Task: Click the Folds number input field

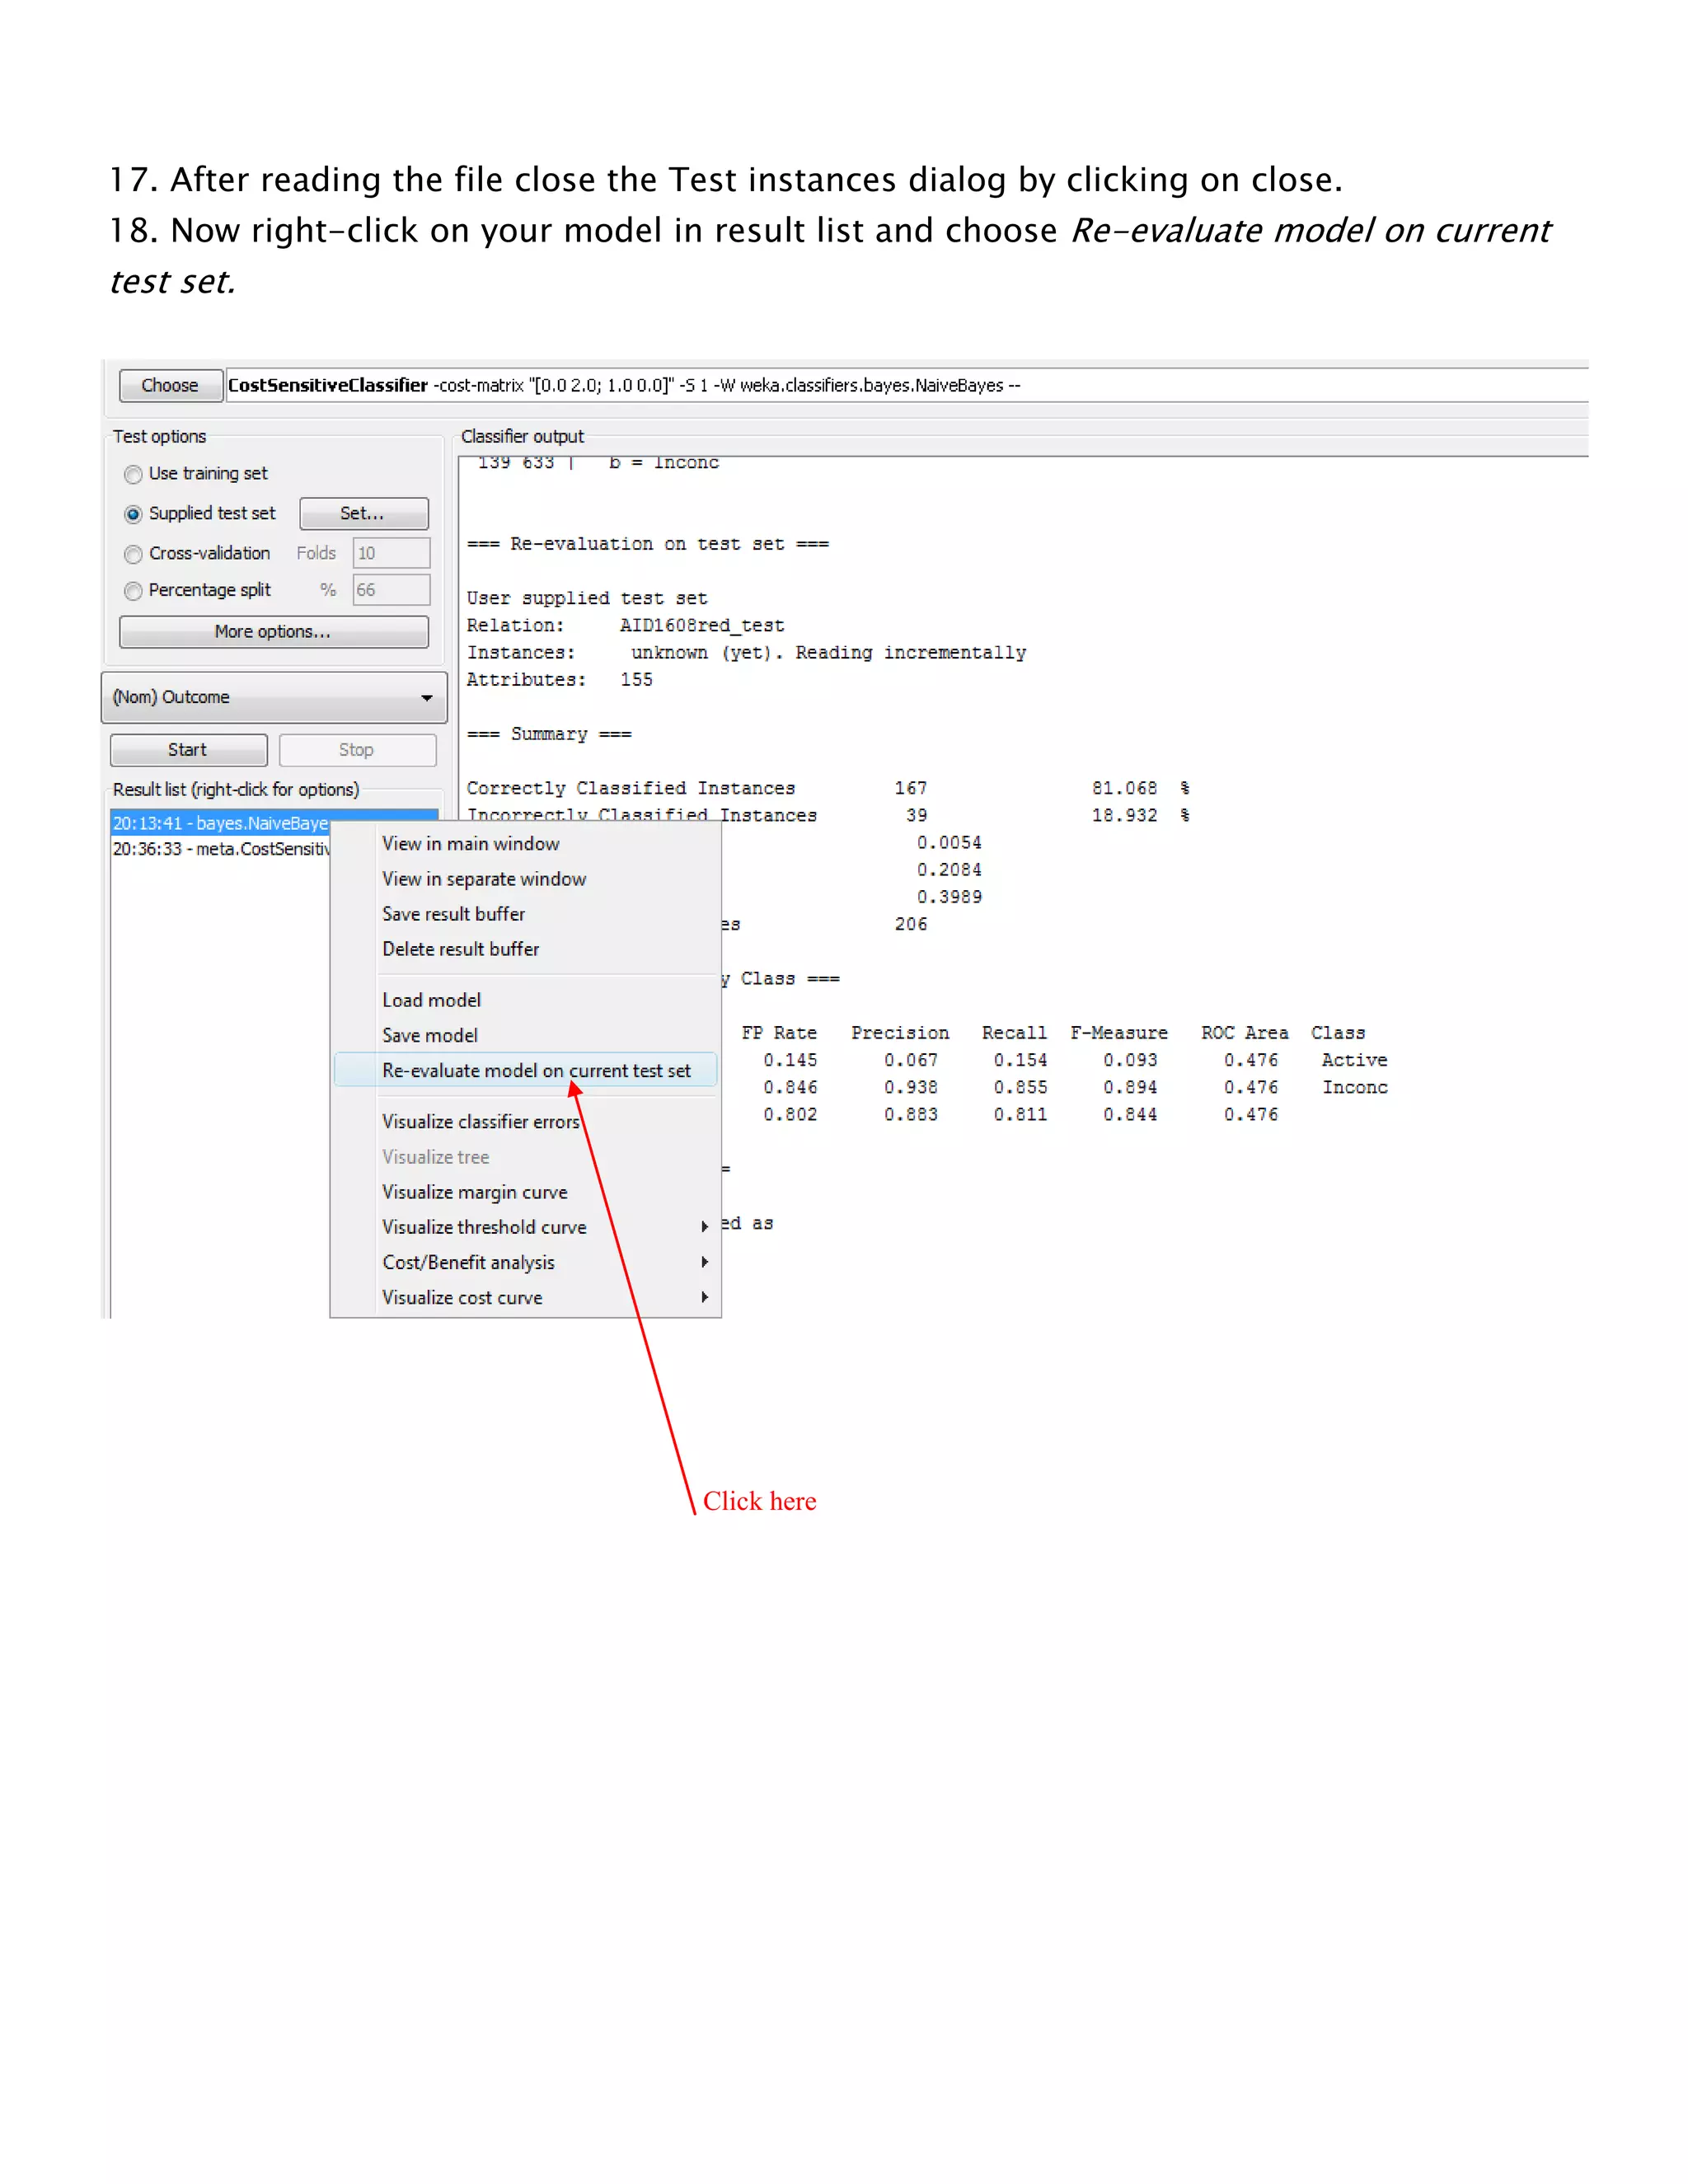Action: point(391,554)
